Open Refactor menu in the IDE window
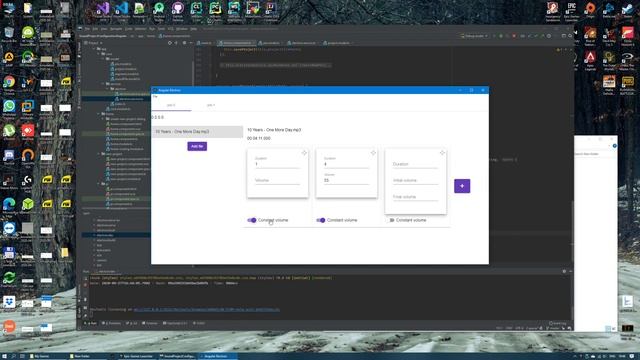Screen dimensions: 640x360 coord(140,29)
